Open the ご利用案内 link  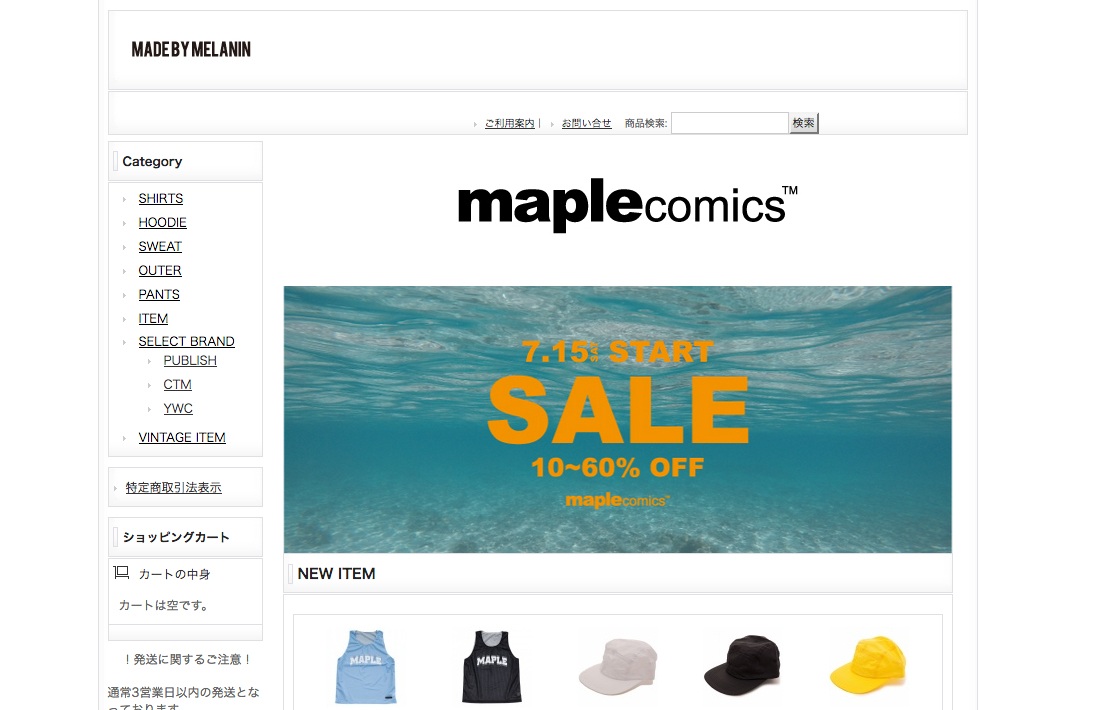click(x=510, y=123)
